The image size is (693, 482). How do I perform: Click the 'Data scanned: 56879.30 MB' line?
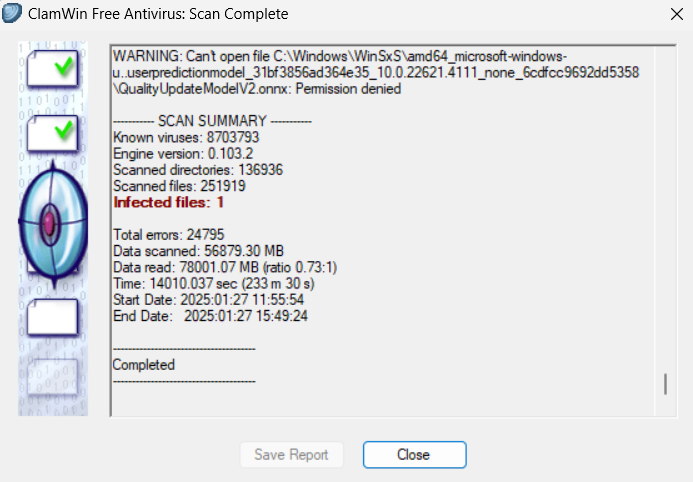(198, 251)
